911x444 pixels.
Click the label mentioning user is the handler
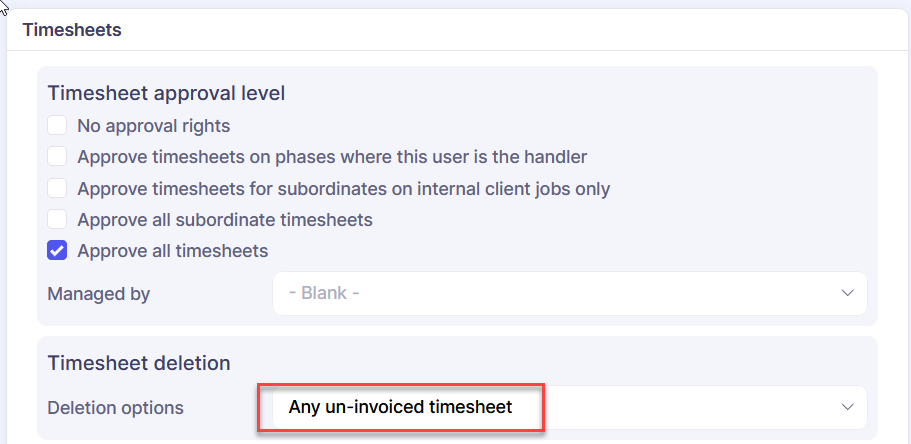(332, 157)
